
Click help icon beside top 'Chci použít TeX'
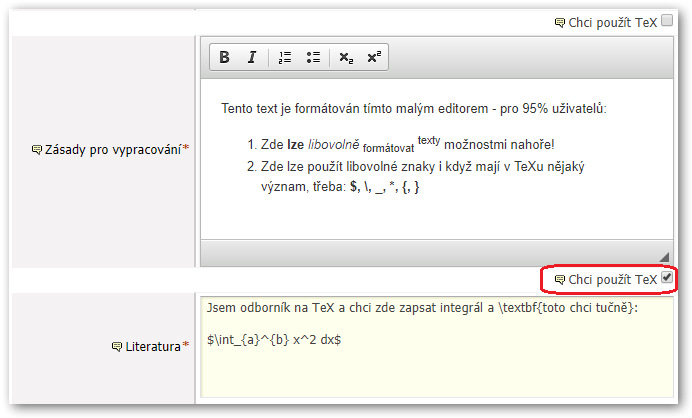pyautogui.click(x=560, y=23)
